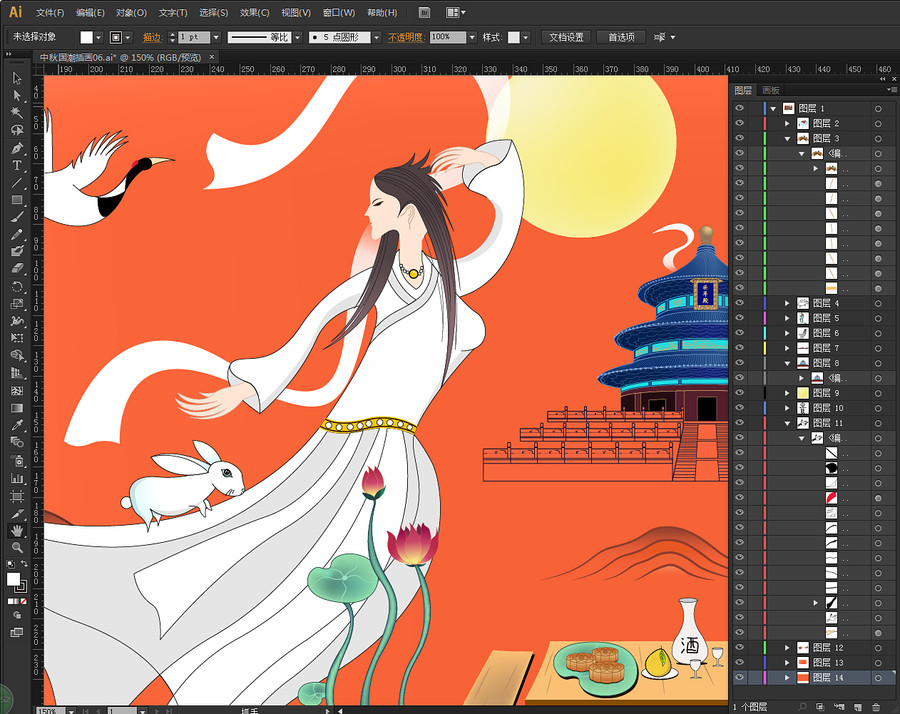900x714 pixels.
Task: Open the 编辑(E) menu
Action: click(90, 12)
